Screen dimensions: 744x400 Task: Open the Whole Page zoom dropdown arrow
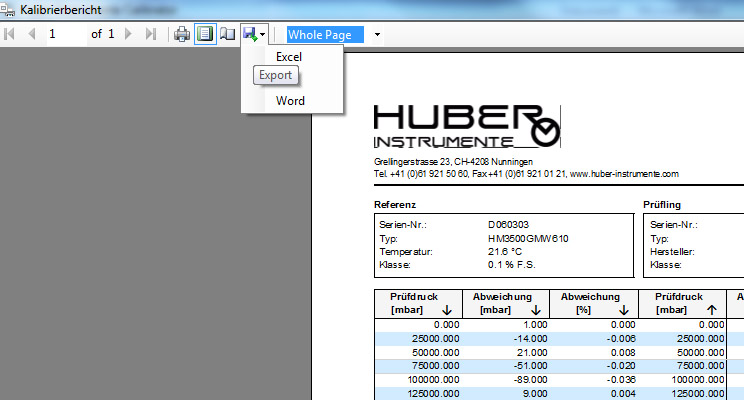click(x=377, y=34)
